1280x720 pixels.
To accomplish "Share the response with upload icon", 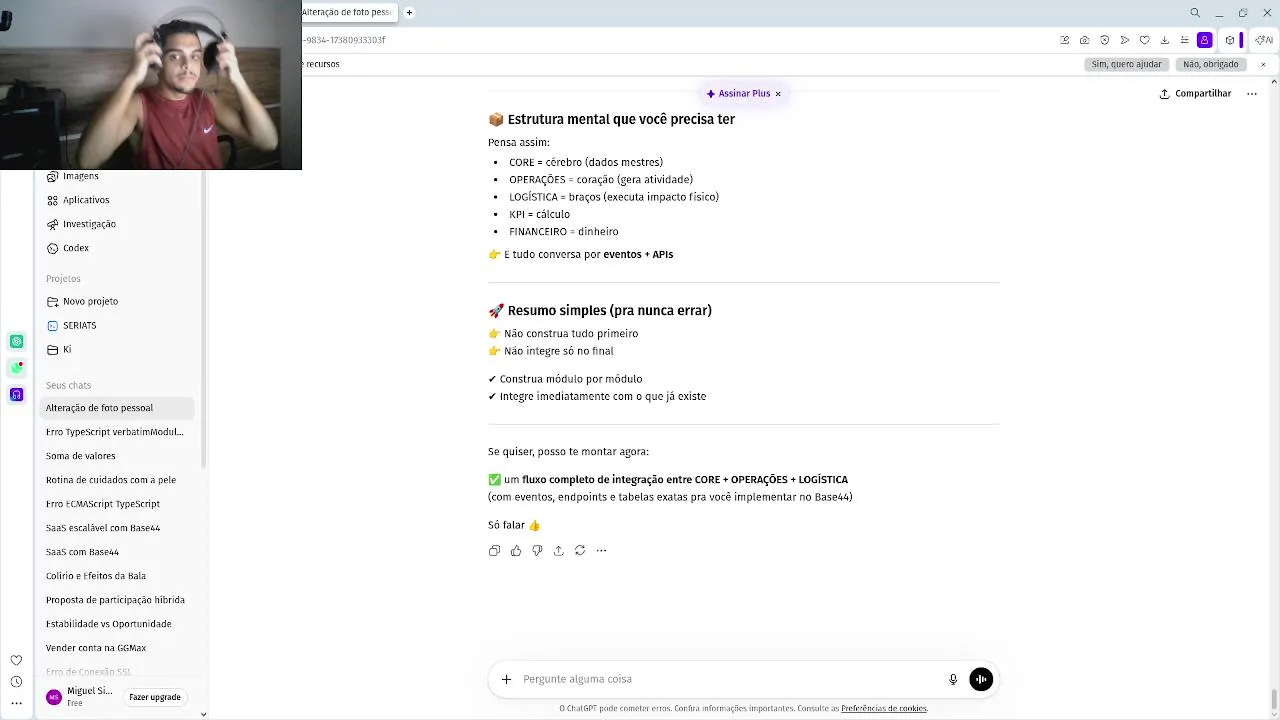I will pyautogui.click(x=558, y=551).
